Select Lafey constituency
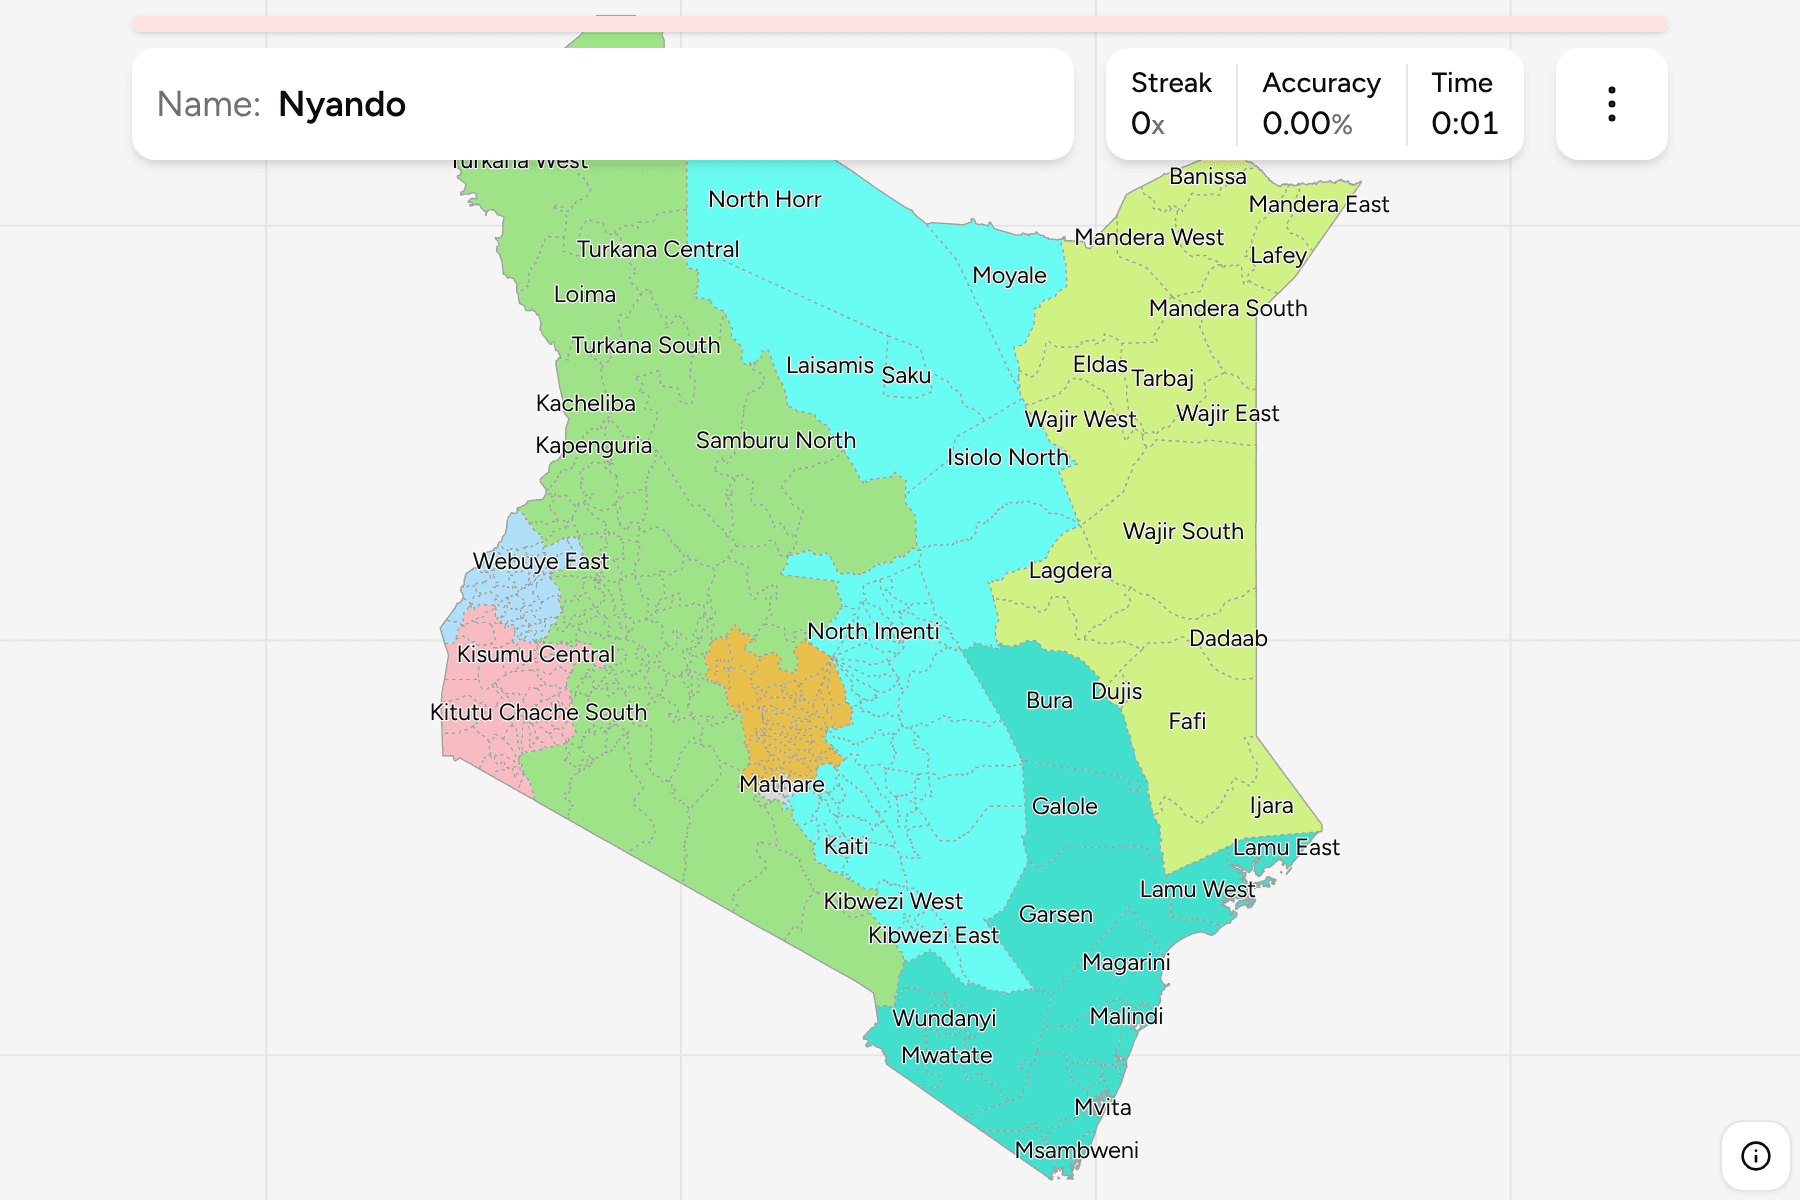 pos(1278,255)
